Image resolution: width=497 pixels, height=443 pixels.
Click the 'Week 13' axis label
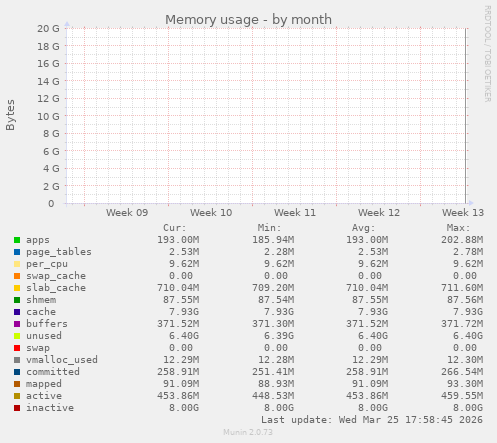463,213
